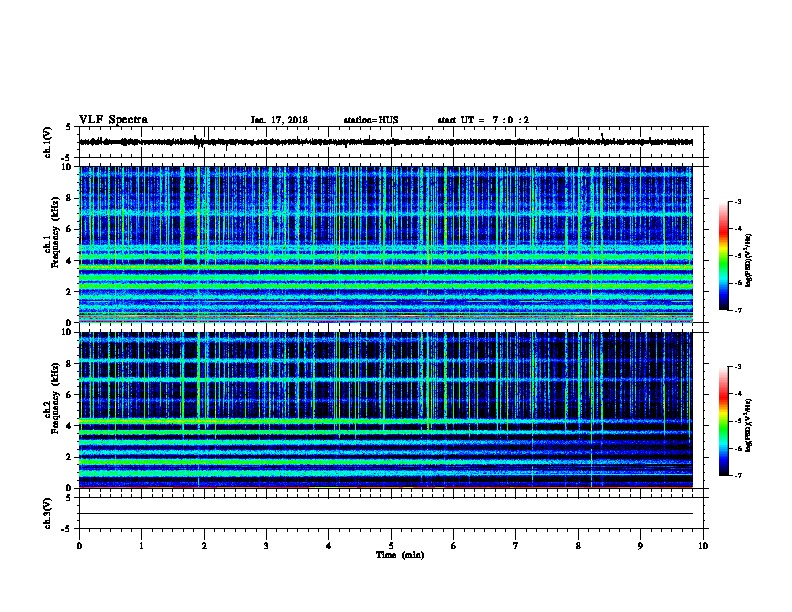Click the ch.2 spectrogram image panel

tap(386, 410)
